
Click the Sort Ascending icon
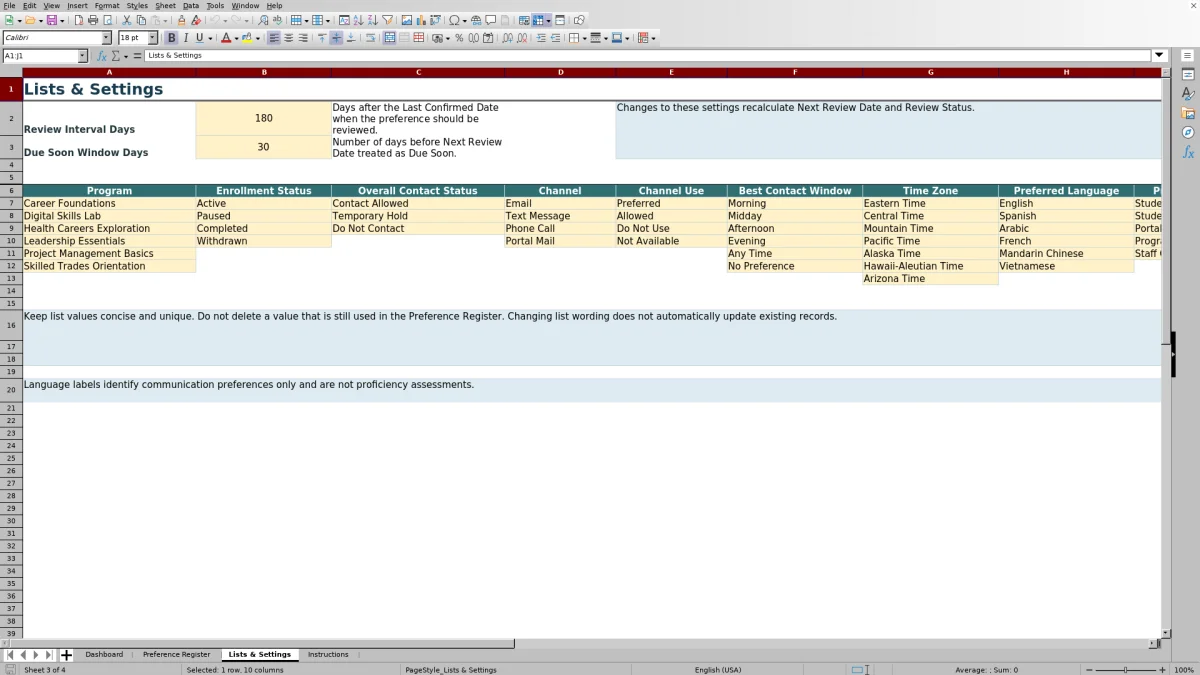[x=358, y=20]
